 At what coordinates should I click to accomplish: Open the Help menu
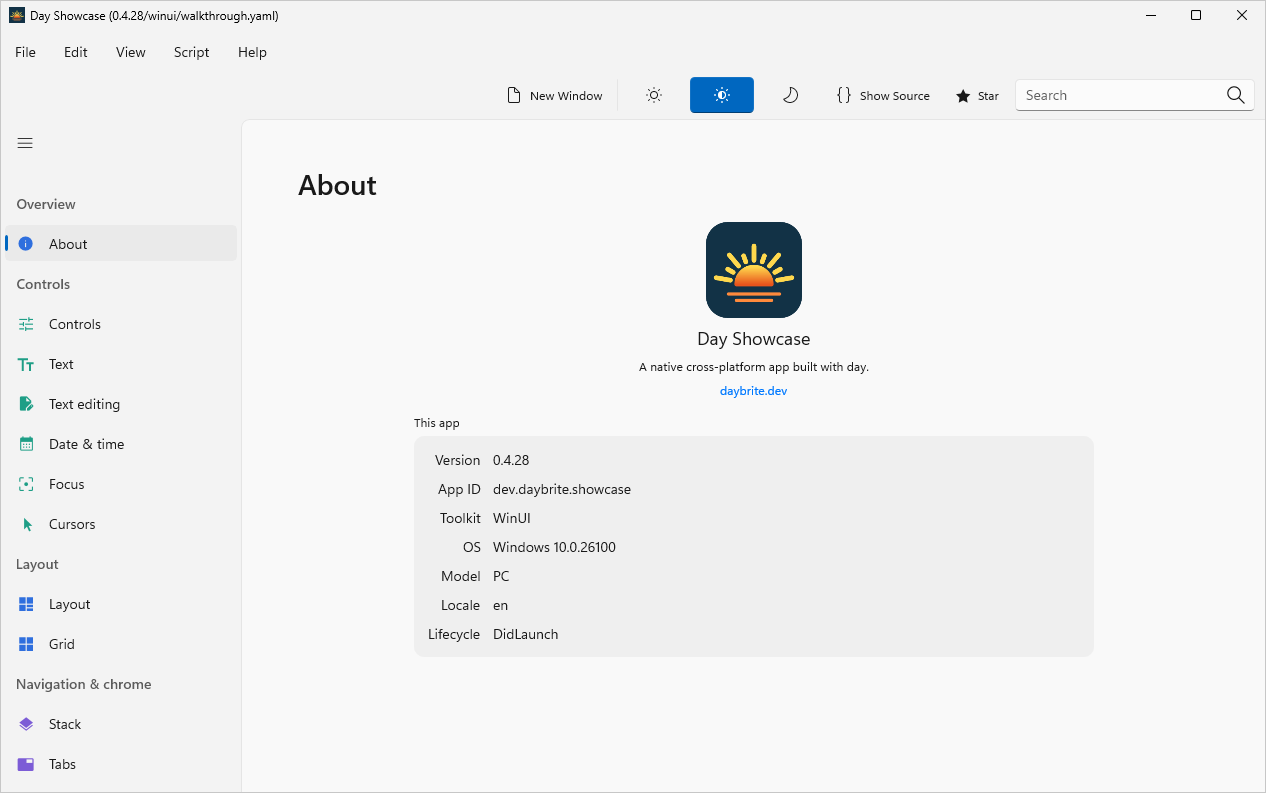pos(252,52)
